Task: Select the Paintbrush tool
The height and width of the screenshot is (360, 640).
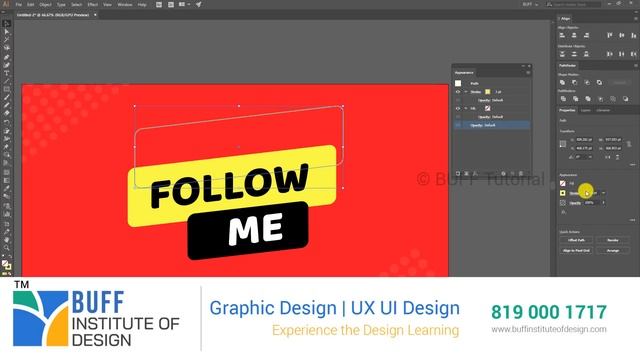Action: tap(7, 98)
